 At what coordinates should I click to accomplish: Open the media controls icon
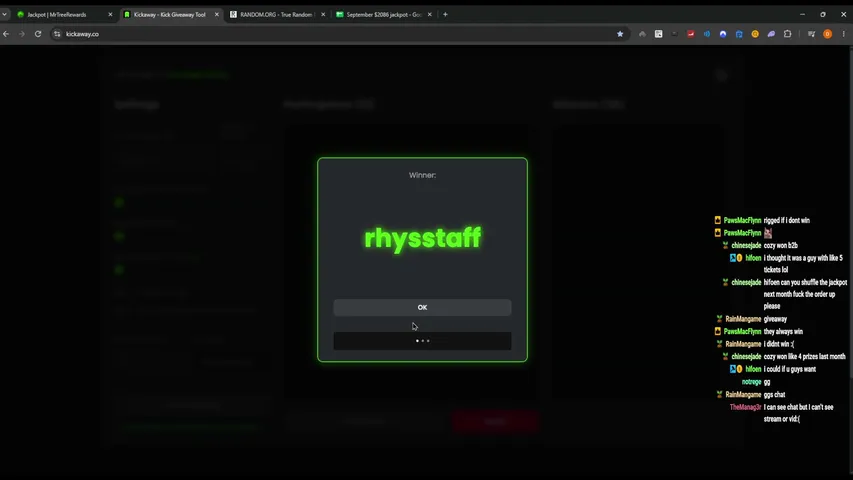tap(811, 34)
